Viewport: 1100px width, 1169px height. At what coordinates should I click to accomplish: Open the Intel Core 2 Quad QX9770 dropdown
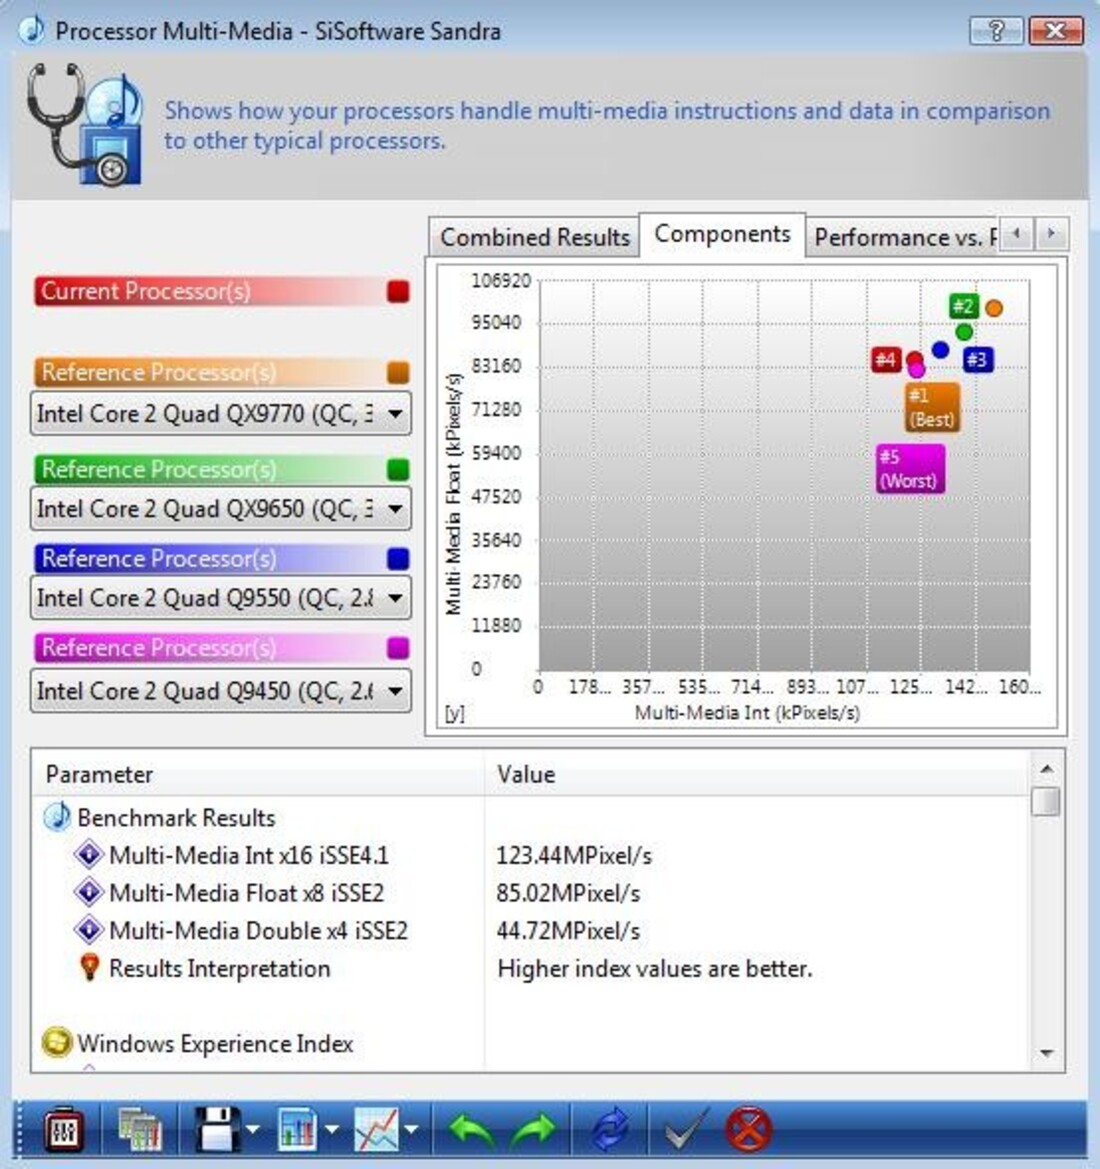point(221,414)
